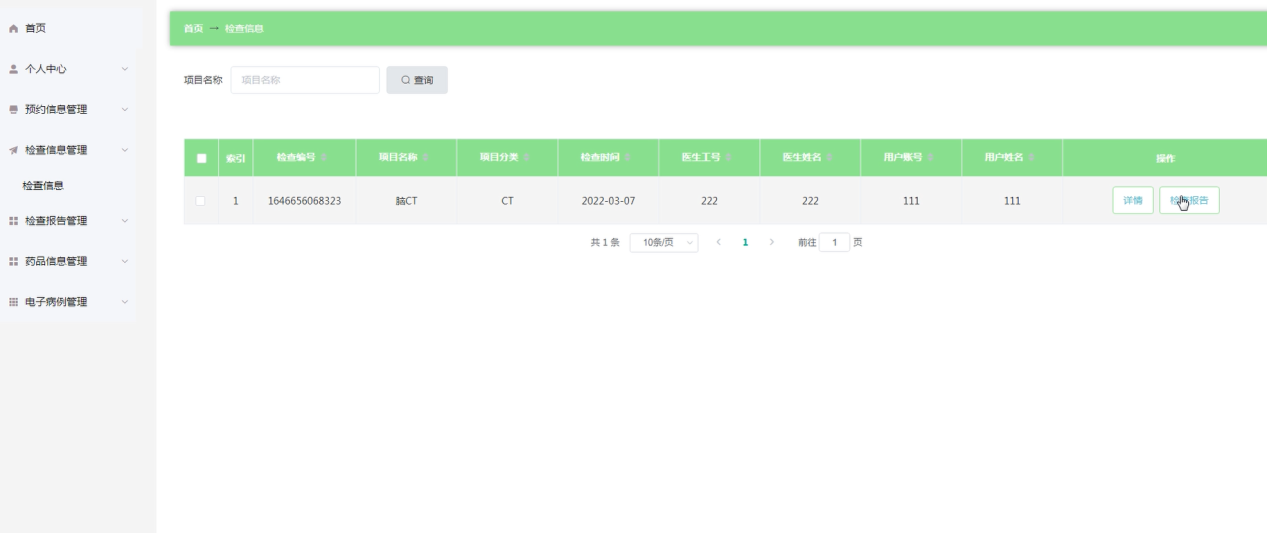Open 详情 for the 脑CT record

(x=1133, y=200)
